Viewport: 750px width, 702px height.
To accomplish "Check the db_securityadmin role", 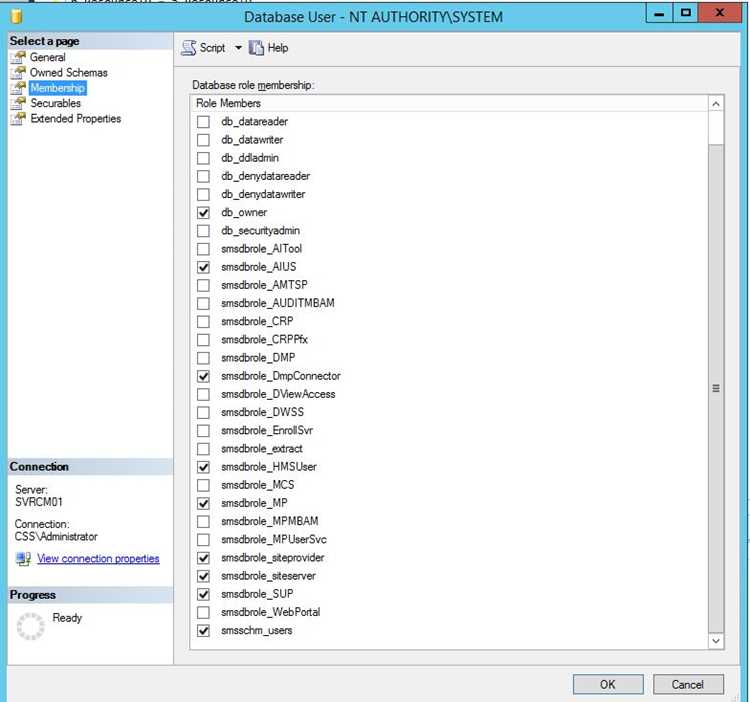I will pyautogui.click(x=203, y=230).
